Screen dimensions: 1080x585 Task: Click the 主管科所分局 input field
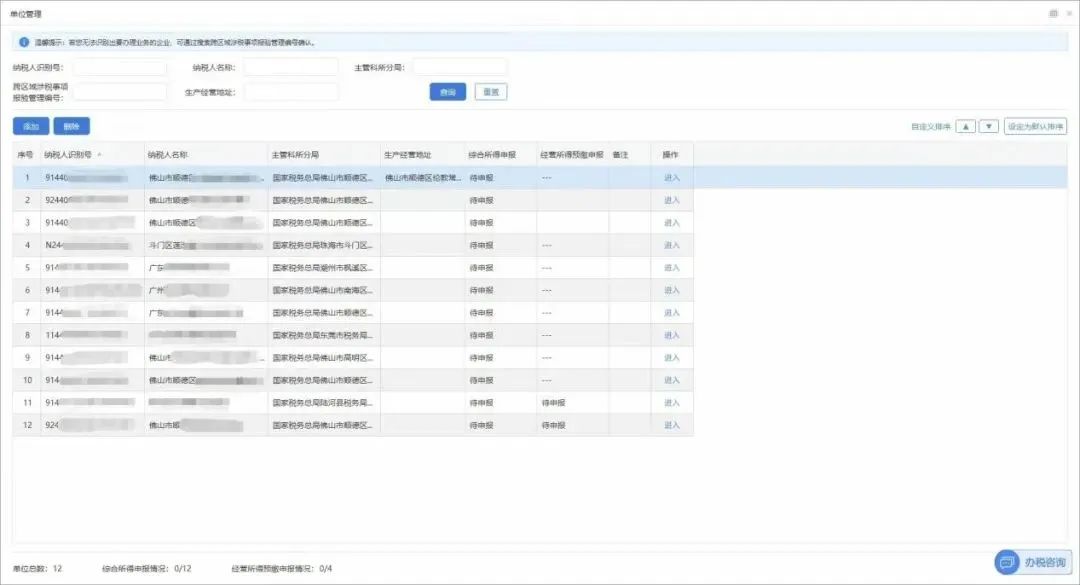click(x=460, y=68)
